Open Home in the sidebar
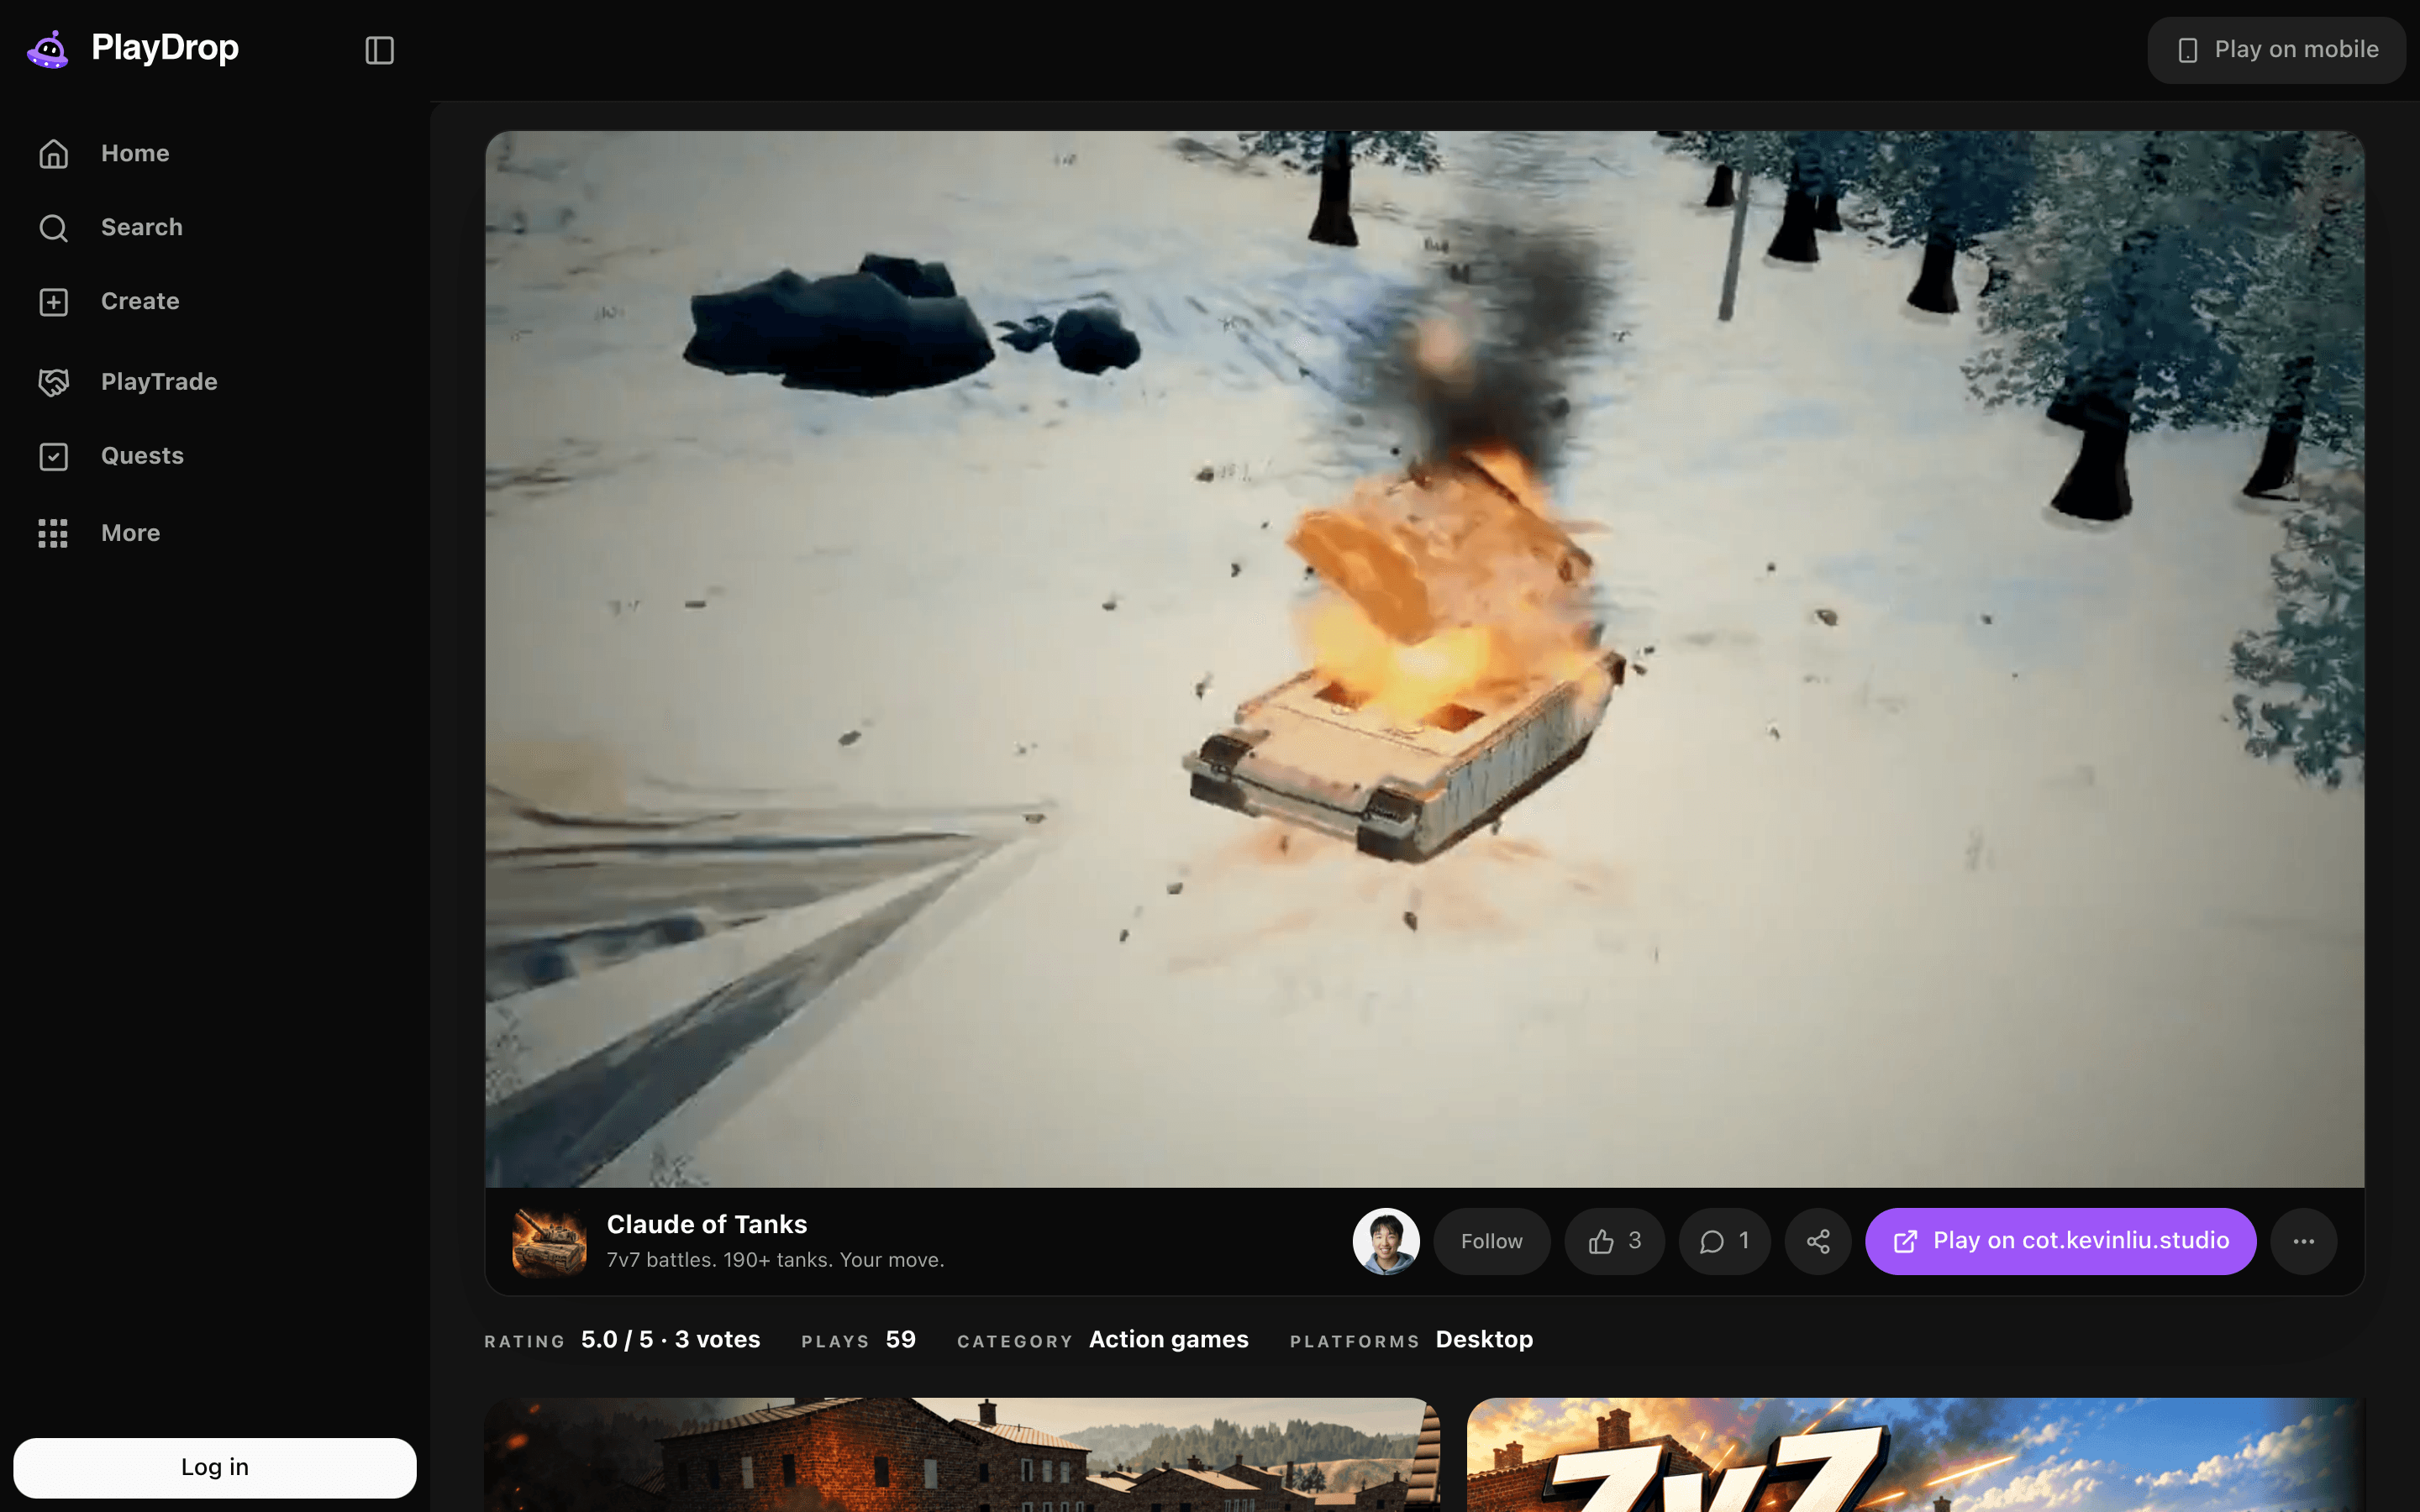Image resolution: width=2420 pixels, height=1512 pixels. point(214,153)
